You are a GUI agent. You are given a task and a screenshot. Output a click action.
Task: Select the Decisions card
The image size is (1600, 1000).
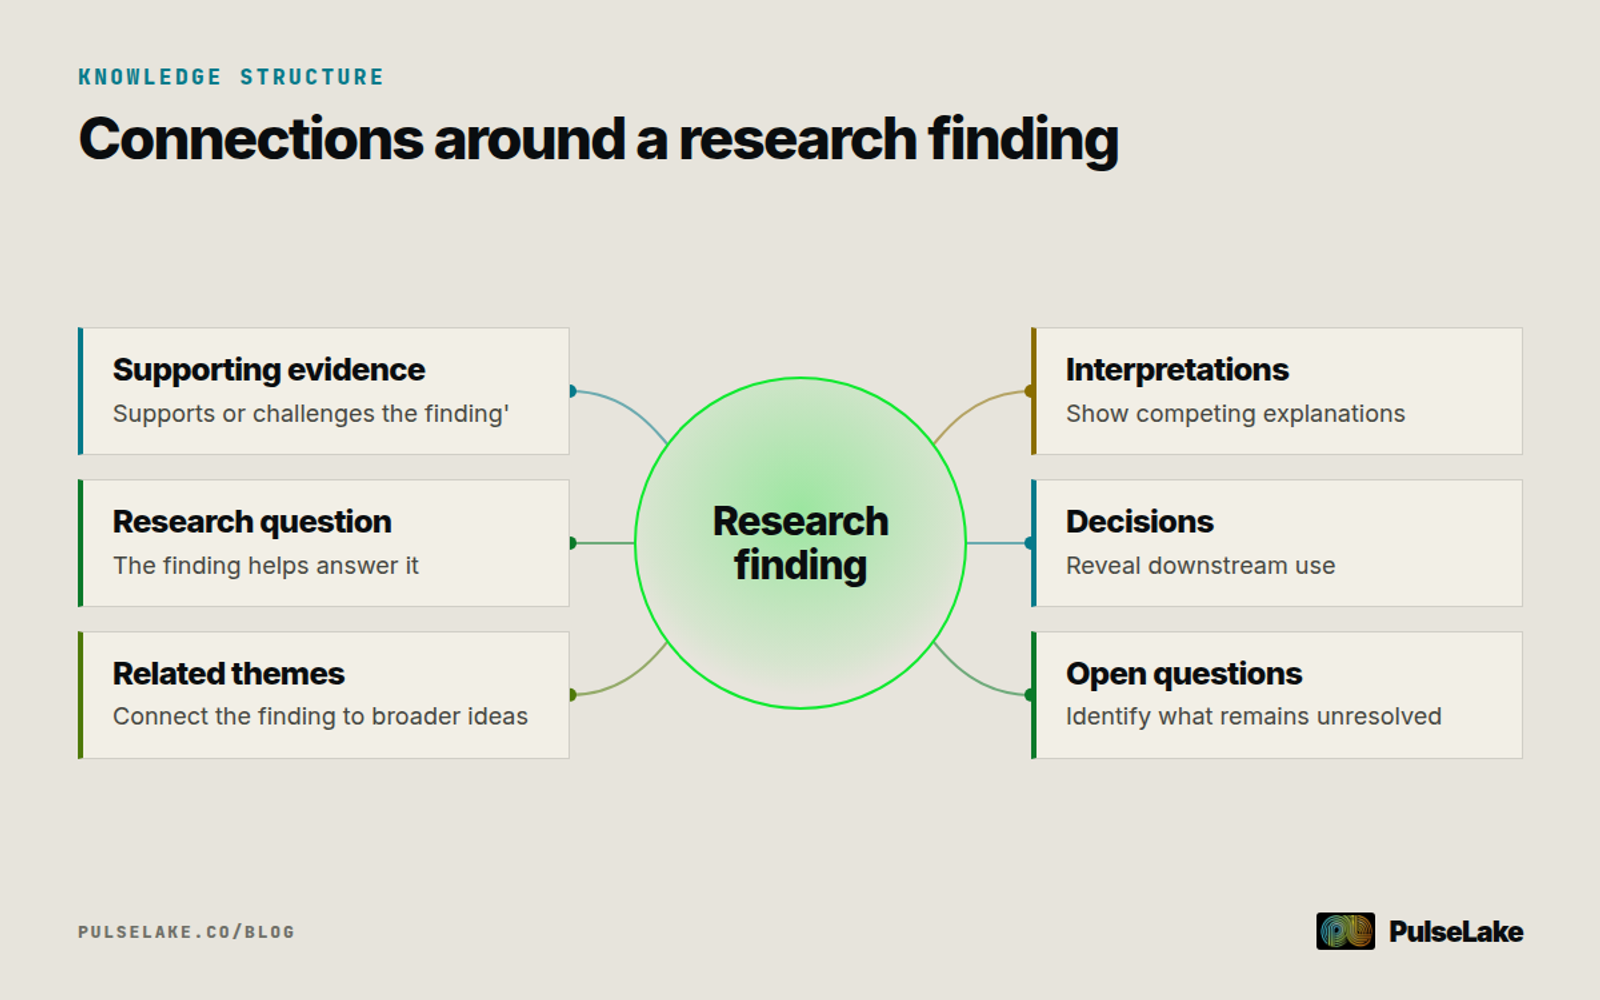1277,543
